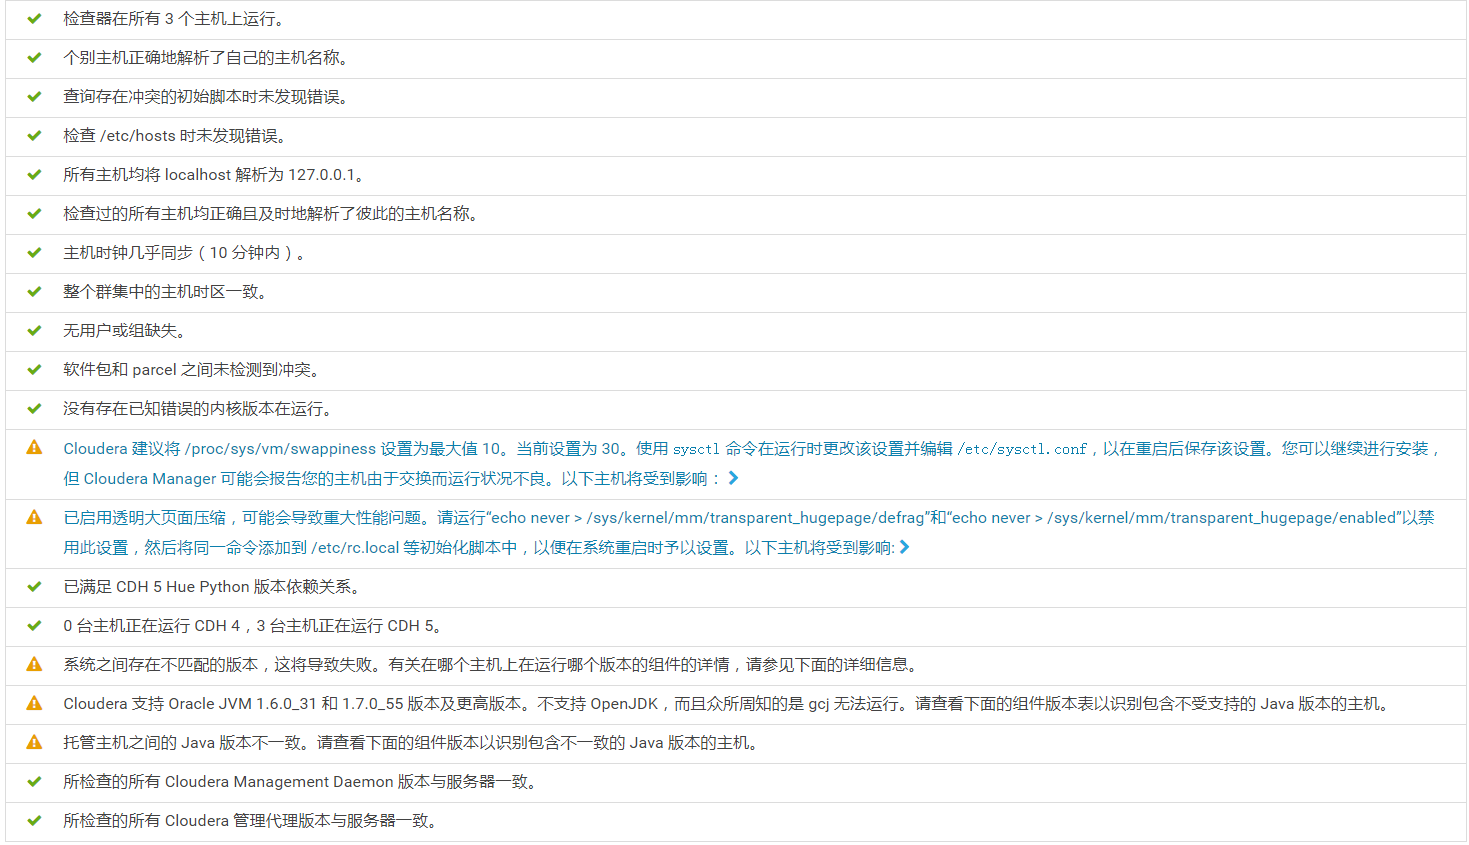Select the check icon for localhost 解析为 127.0.0.1
The height and width of the screenshot is (845, 1469).
(33, 174)
